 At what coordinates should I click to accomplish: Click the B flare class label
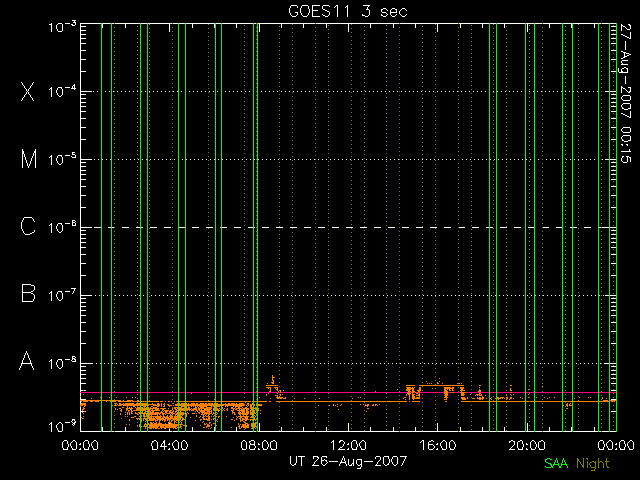(28, 293)
